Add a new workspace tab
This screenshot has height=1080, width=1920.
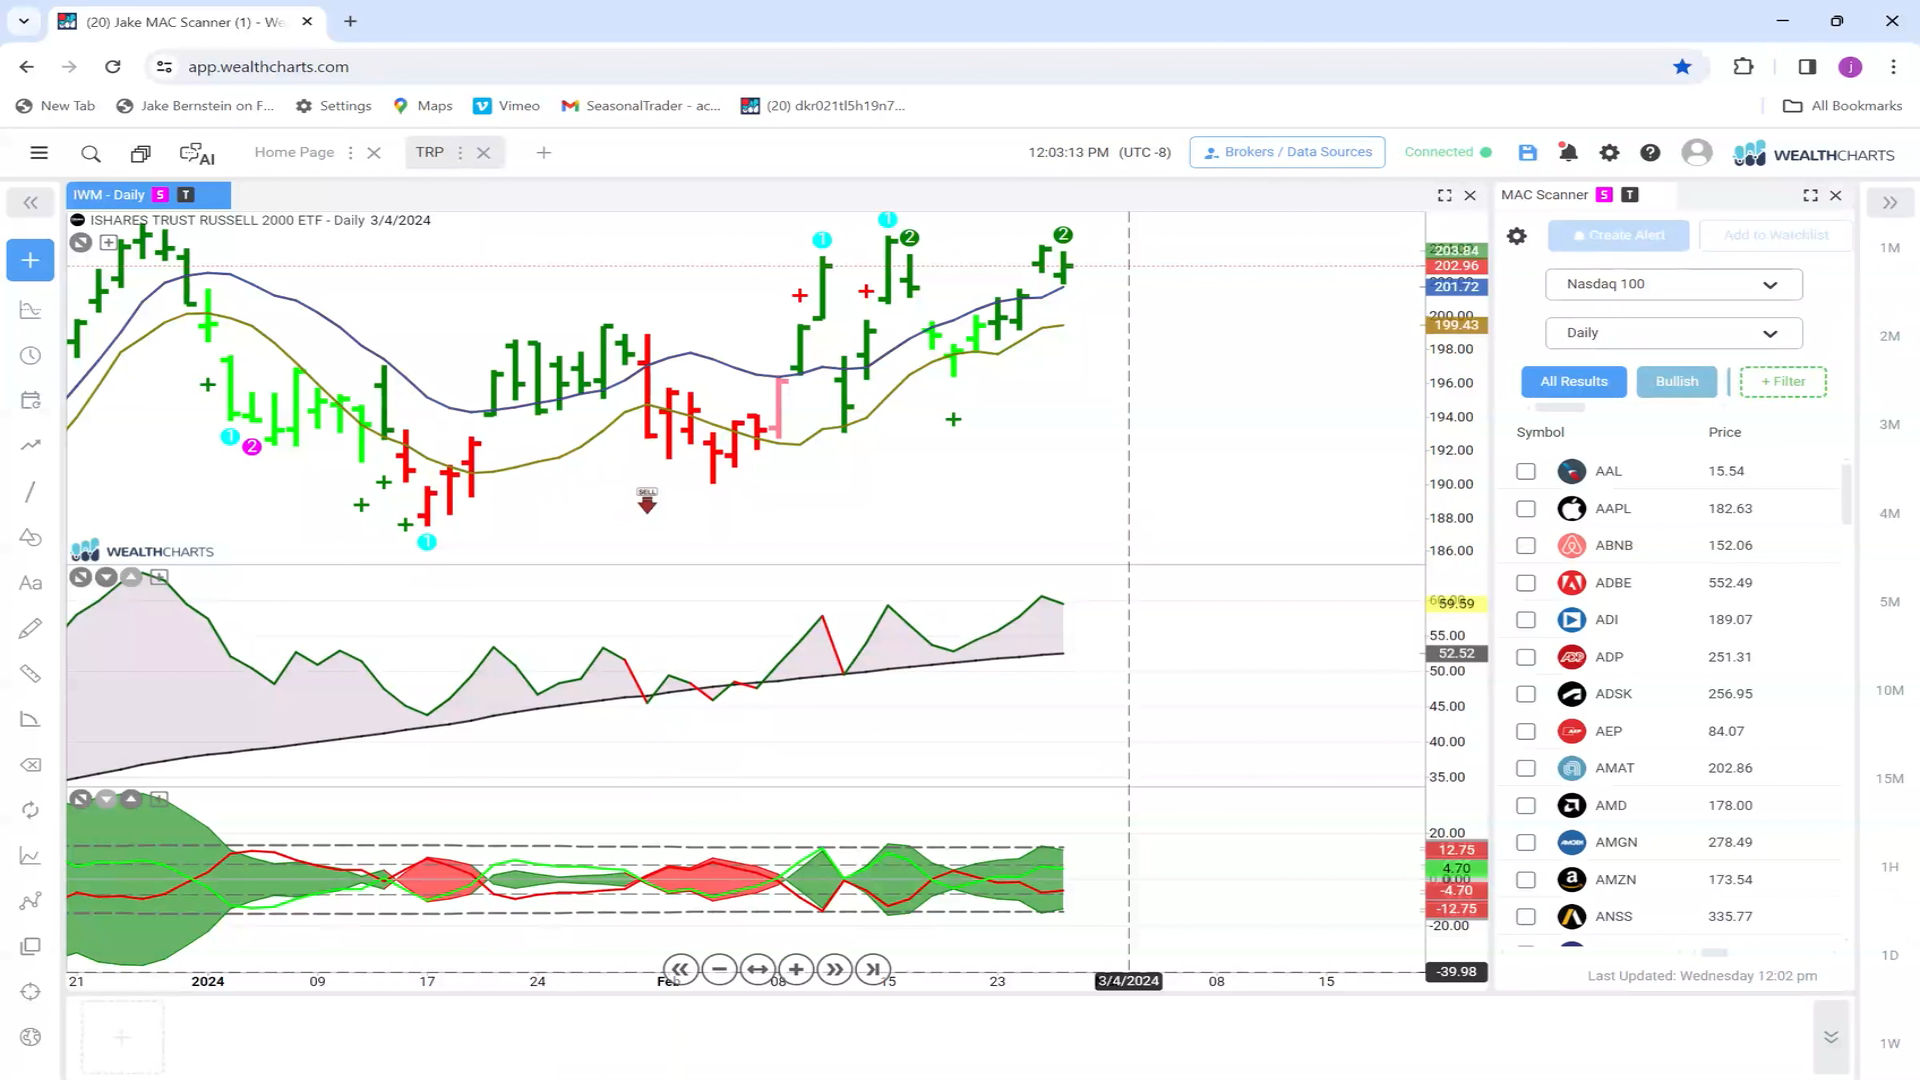pos(544,153)
